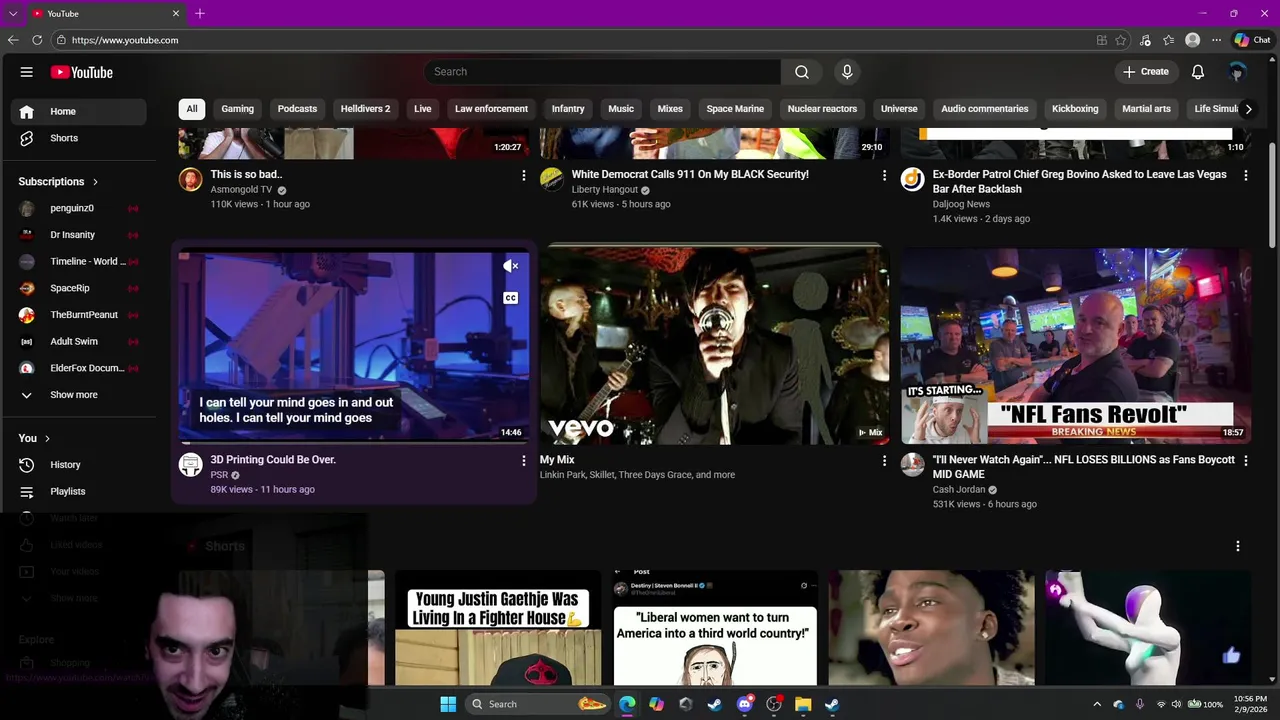Toggle captions on preview video
The image size is (1280, 720).
(510, 298)
